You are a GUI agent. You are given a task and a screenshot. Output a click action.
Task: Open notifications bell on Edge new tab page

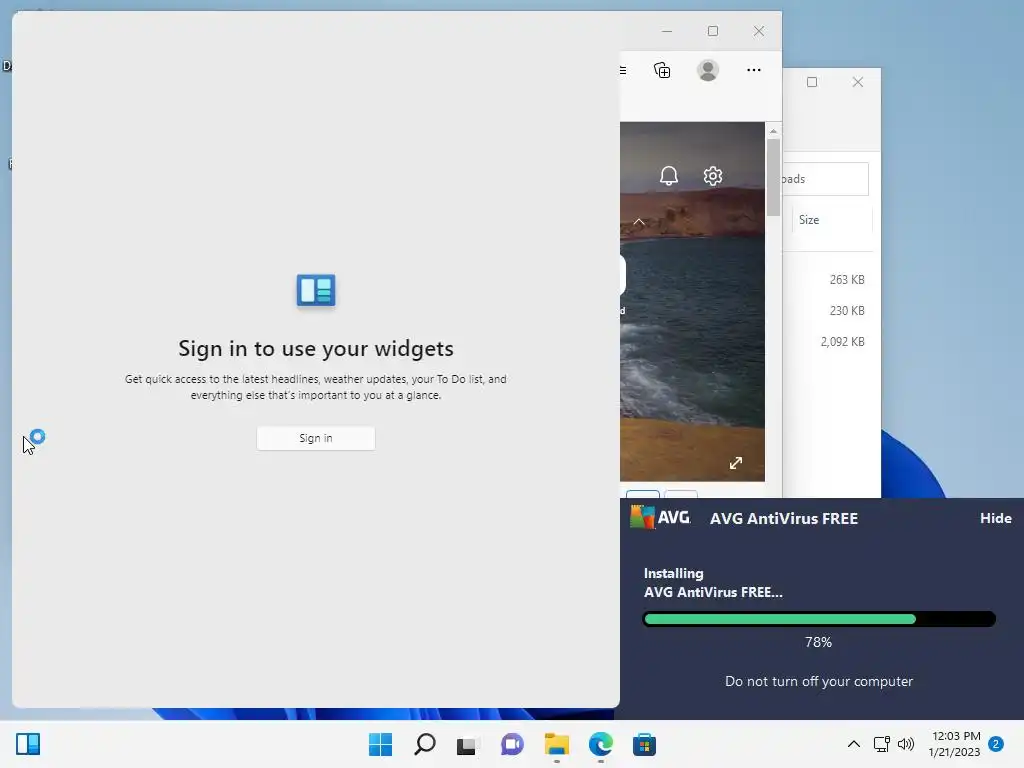tap(669, 176)
